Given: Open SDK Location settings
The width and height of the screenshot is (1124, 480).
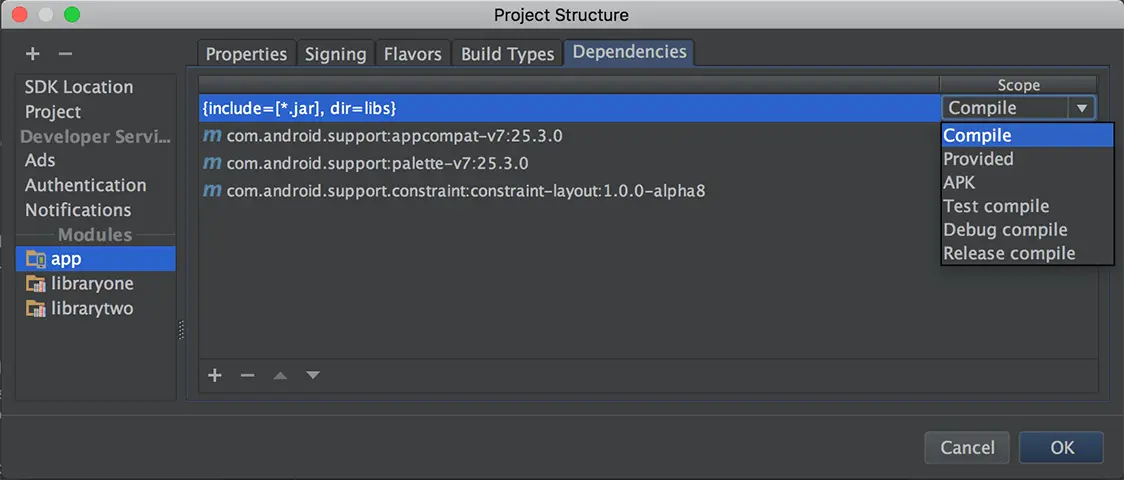Looking at the screenshot, I should click(x=79, y=87).
